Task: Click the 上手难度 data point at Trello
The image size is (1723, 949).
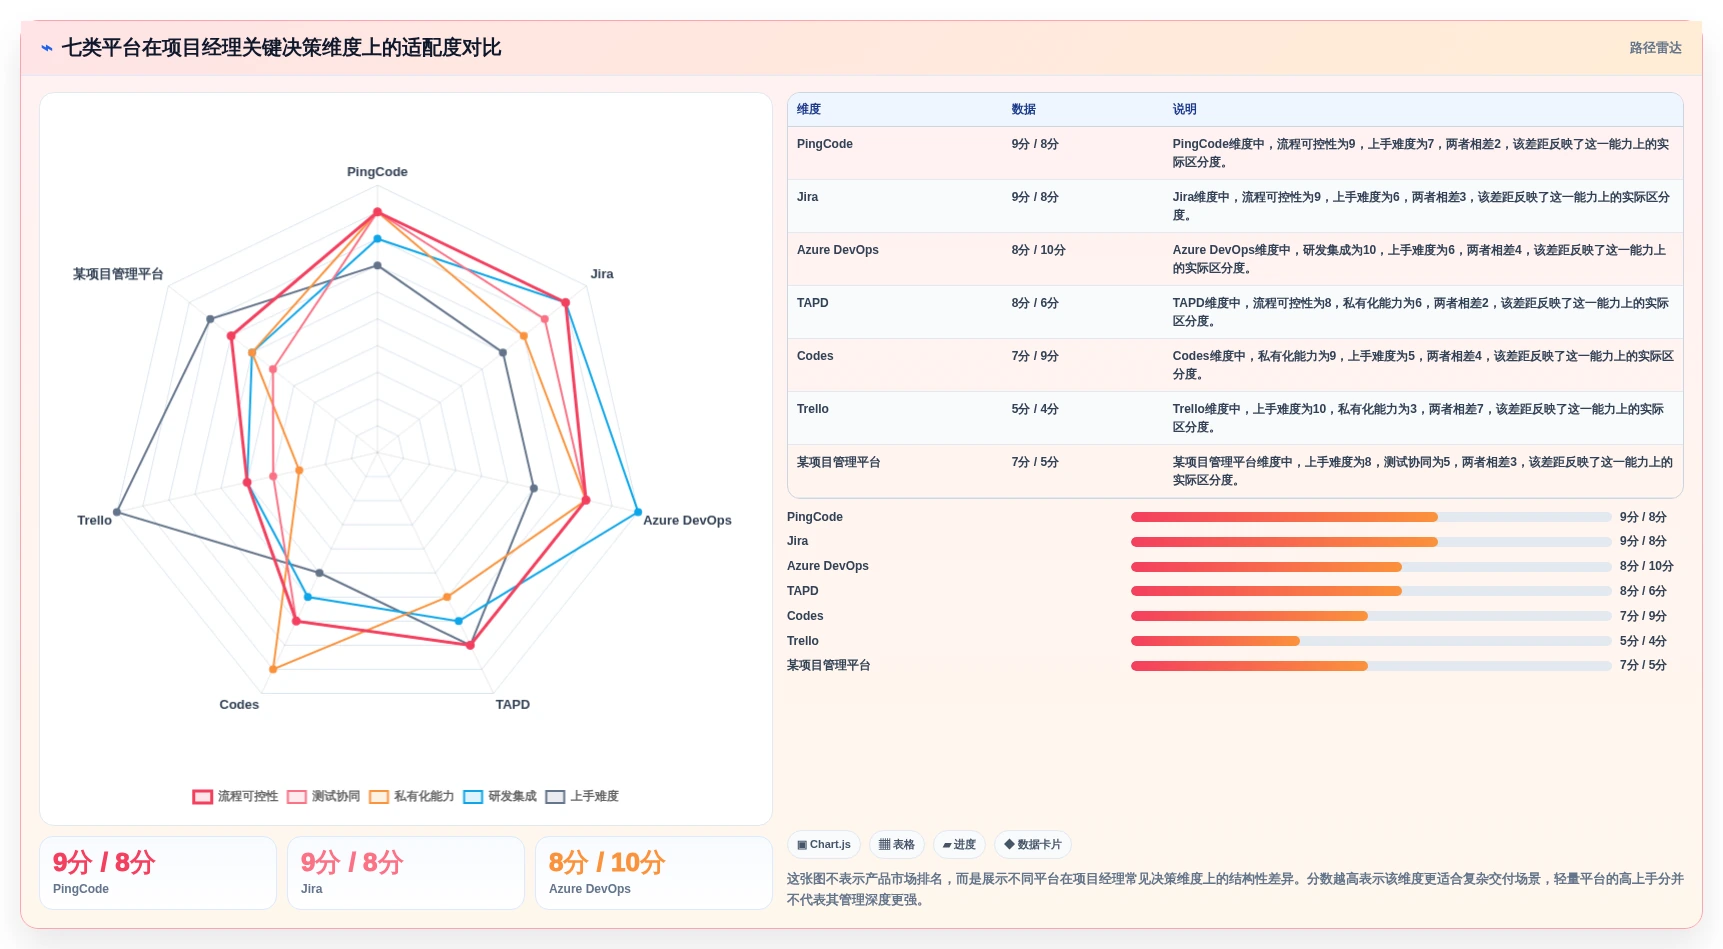Action: pos(117,512)
